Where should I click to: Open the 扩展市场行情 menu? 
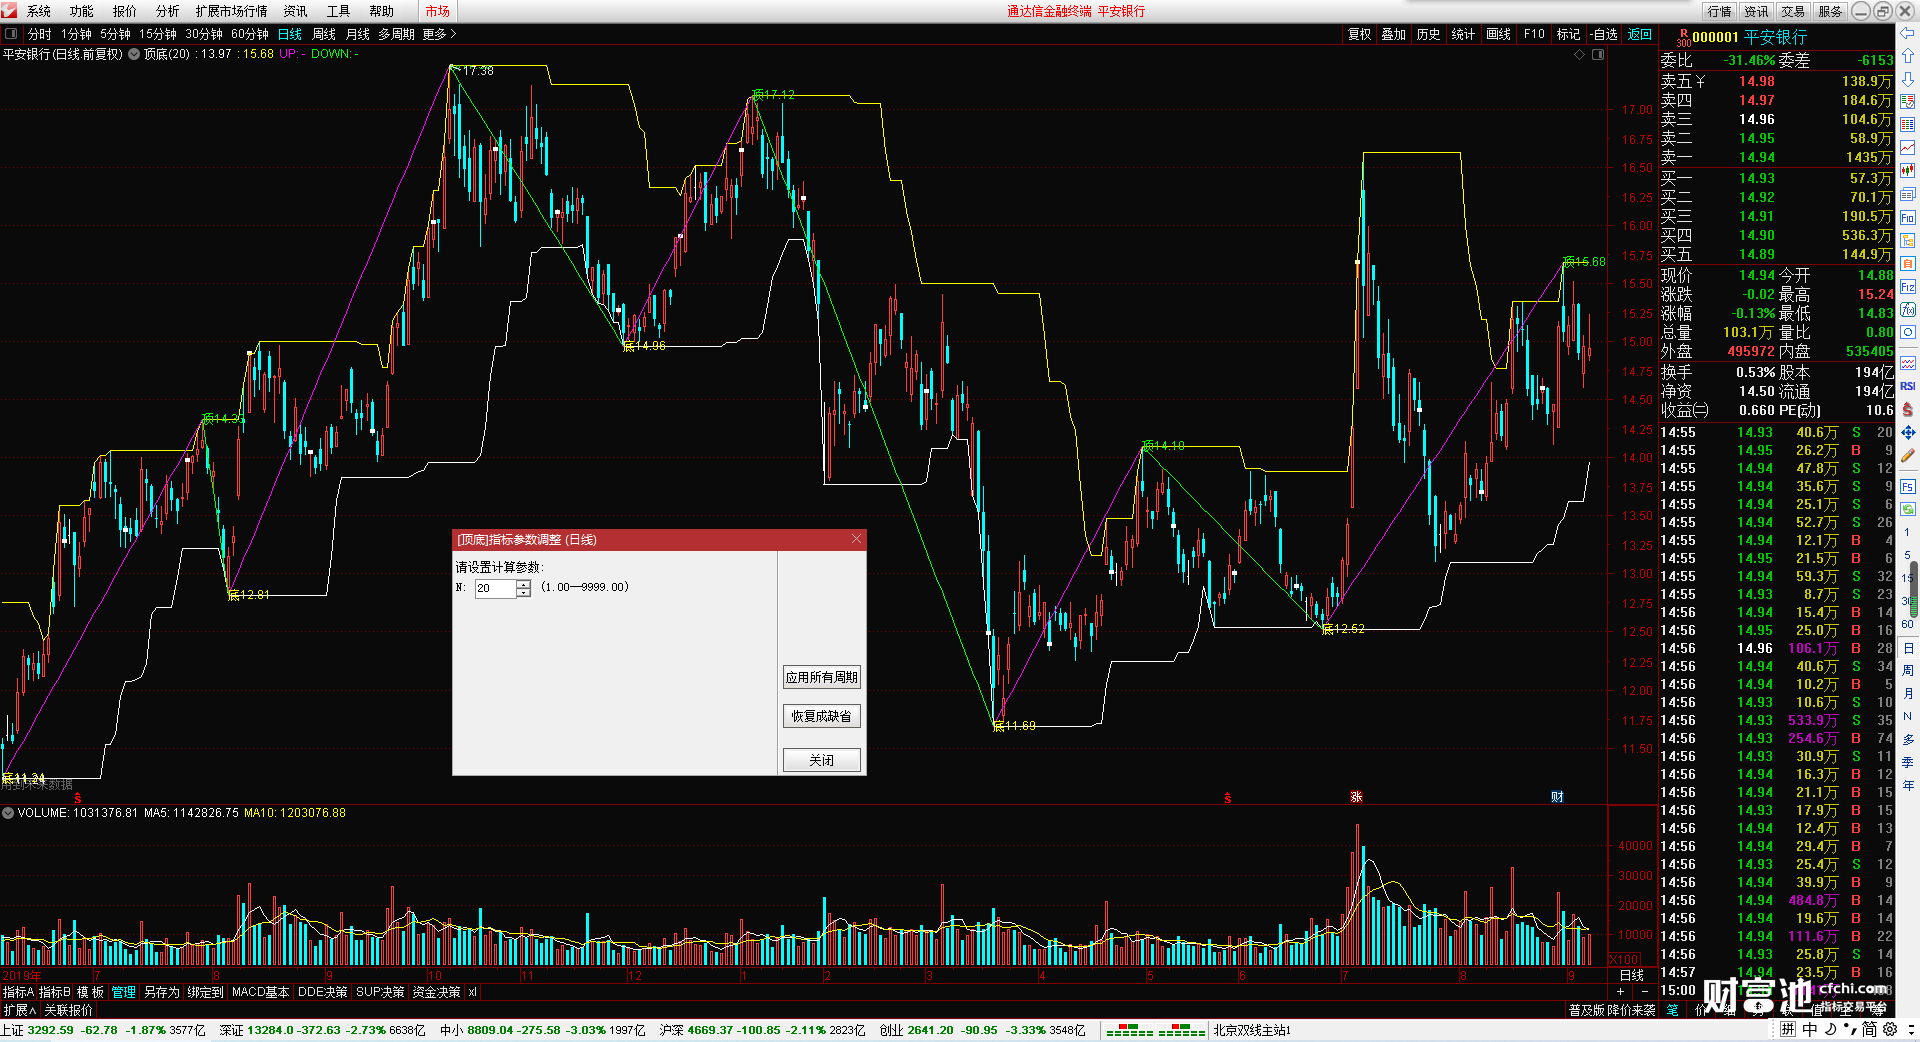(232, 11)
